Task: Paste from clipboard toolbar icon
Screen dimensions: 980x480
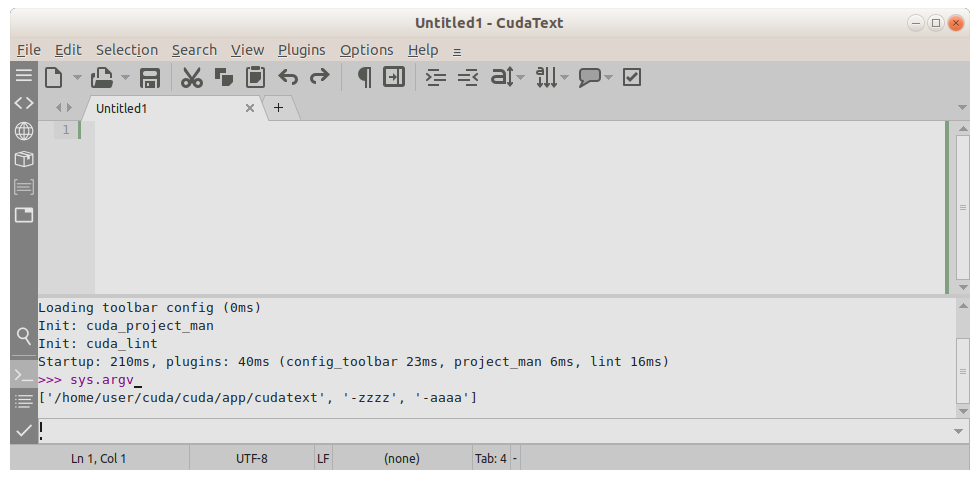Action: [256, 78]
